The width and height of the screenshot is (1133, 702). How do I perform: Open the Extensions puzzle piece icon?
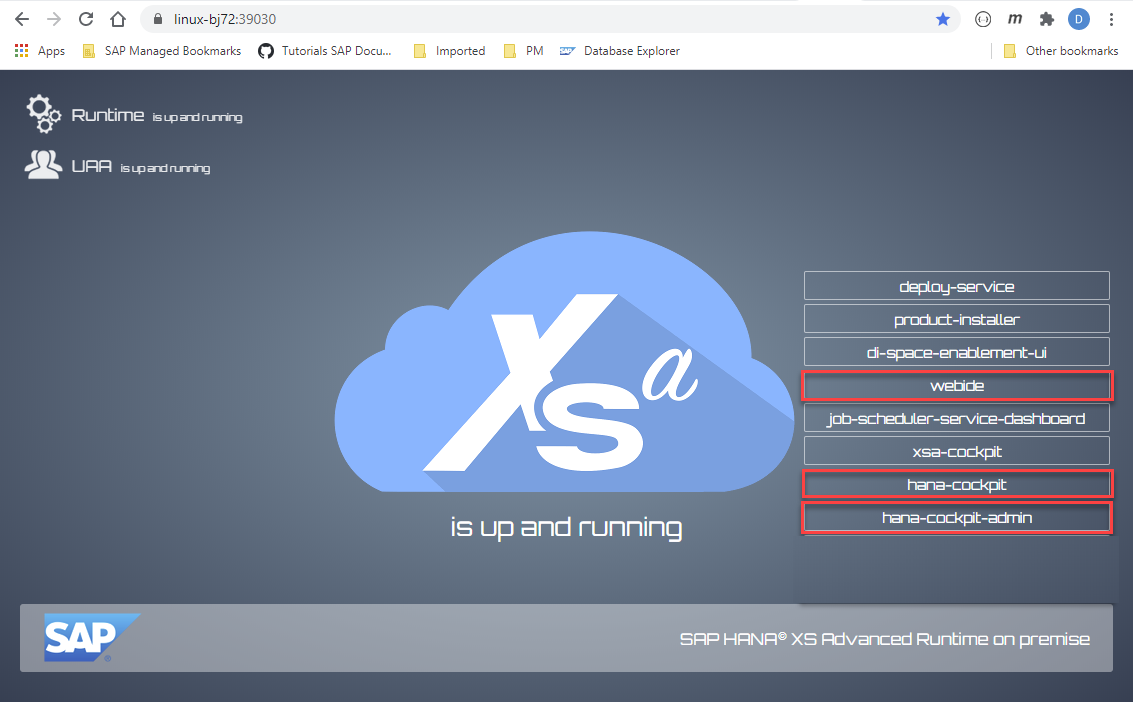[1047, 20]
